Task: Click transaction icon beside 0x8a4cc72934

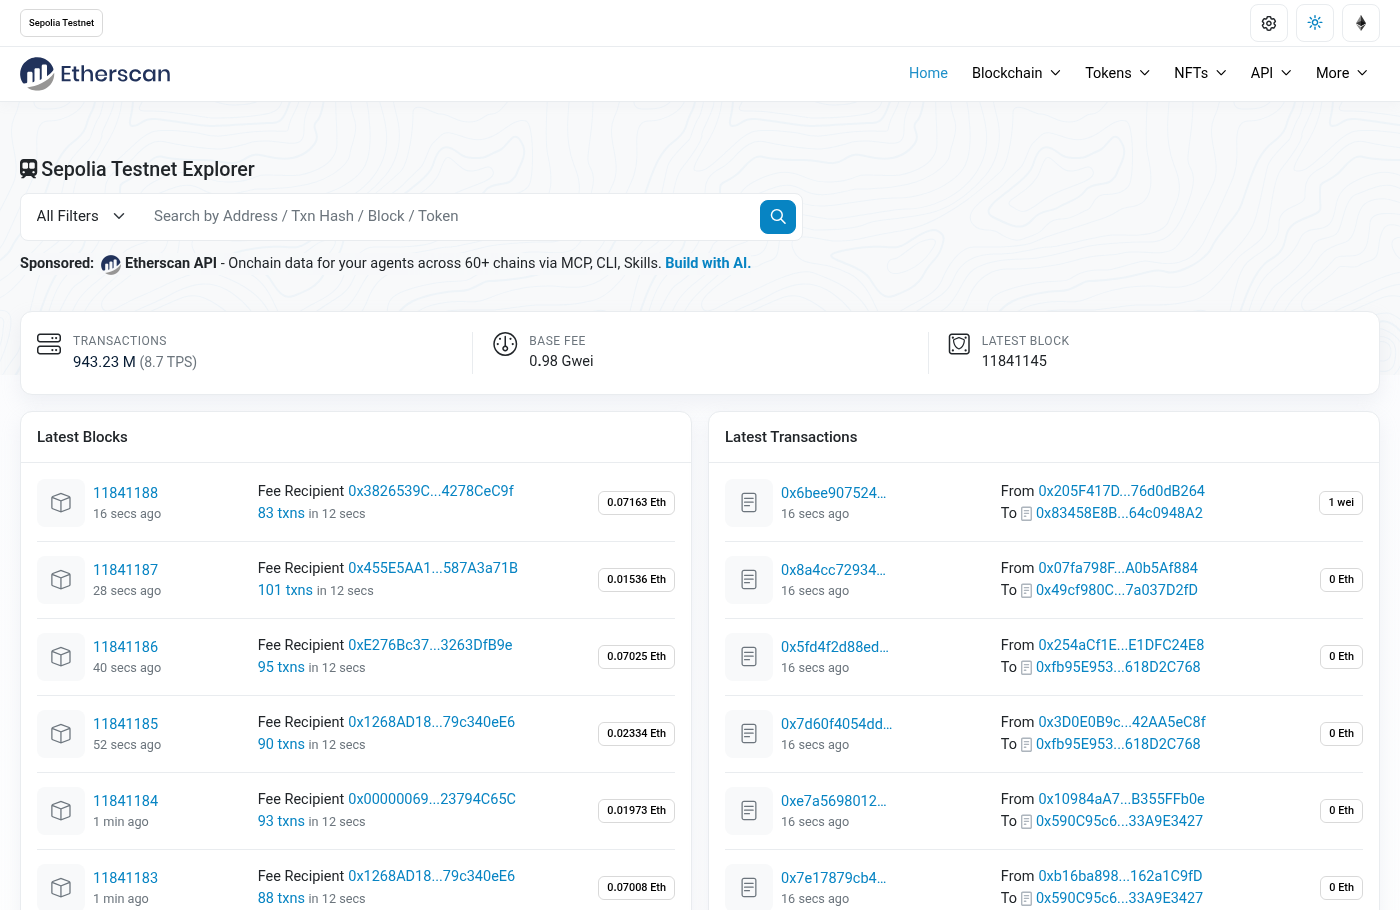Action: pos(749,579)
